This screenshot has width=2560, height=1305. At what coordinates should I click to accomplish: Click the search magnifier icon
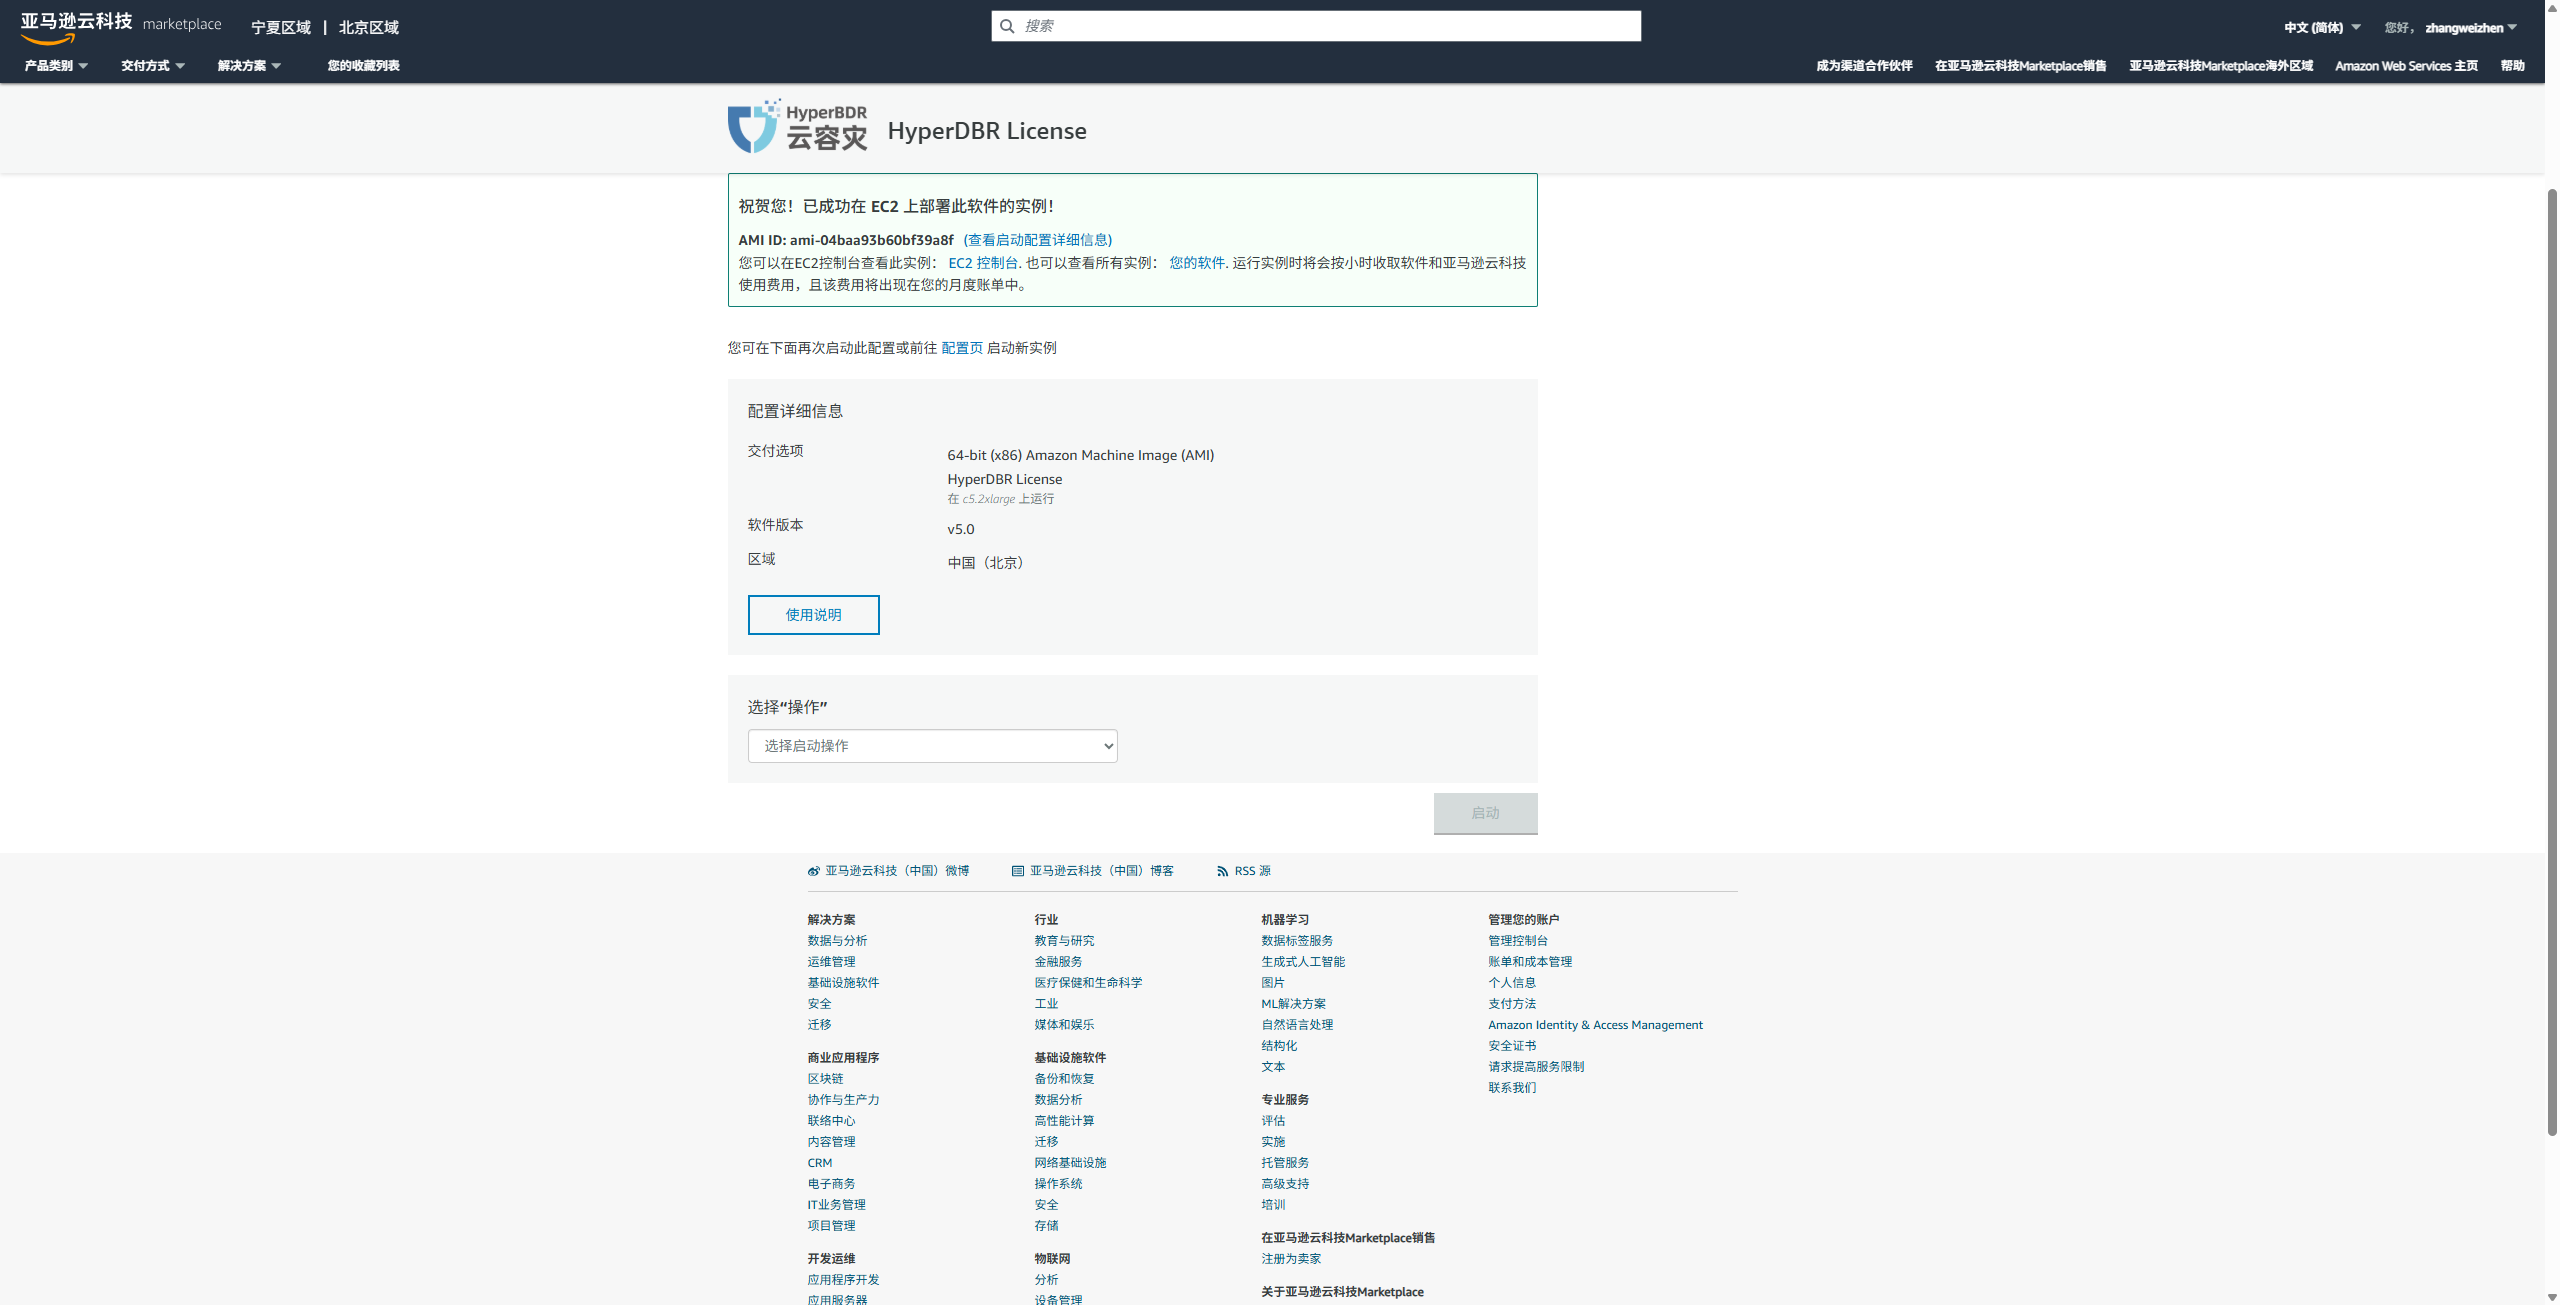click(1007, 26)
